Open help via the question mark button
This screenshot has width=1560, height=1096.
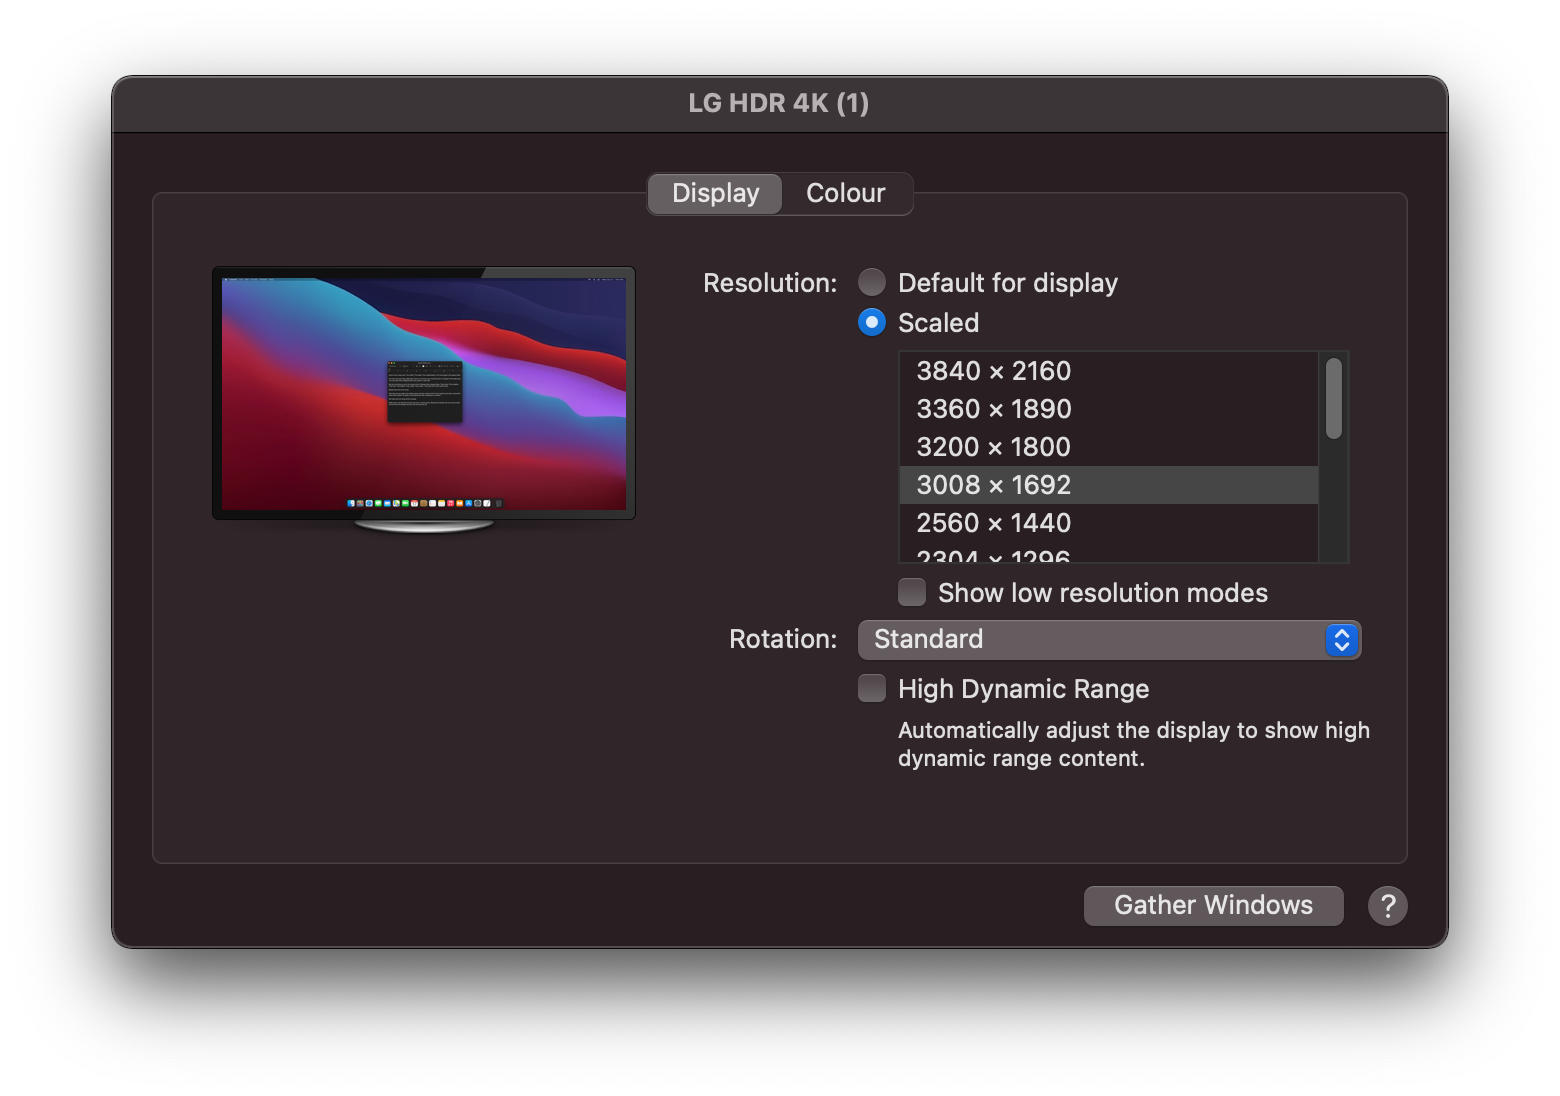pos(1386,905)
